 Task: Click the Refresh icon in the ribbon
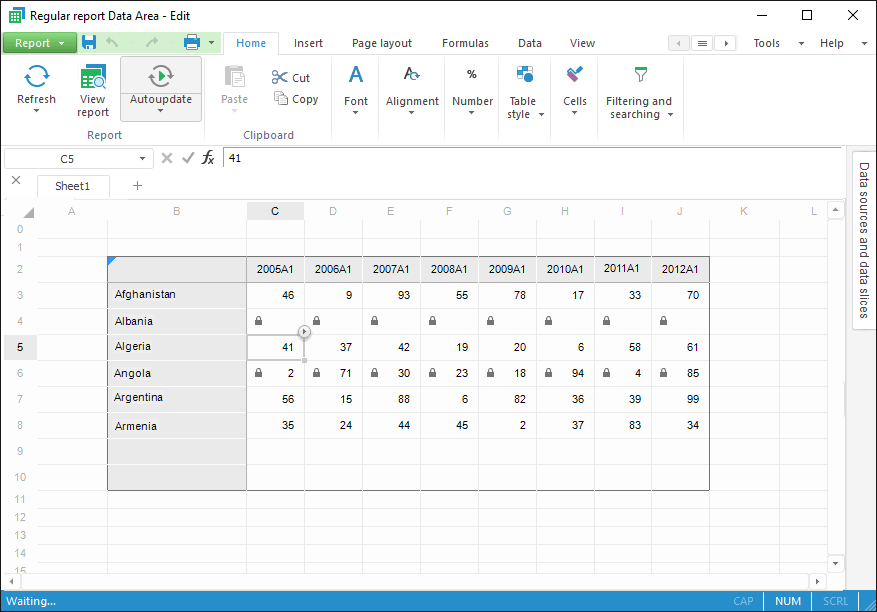[x=37, y=77]
